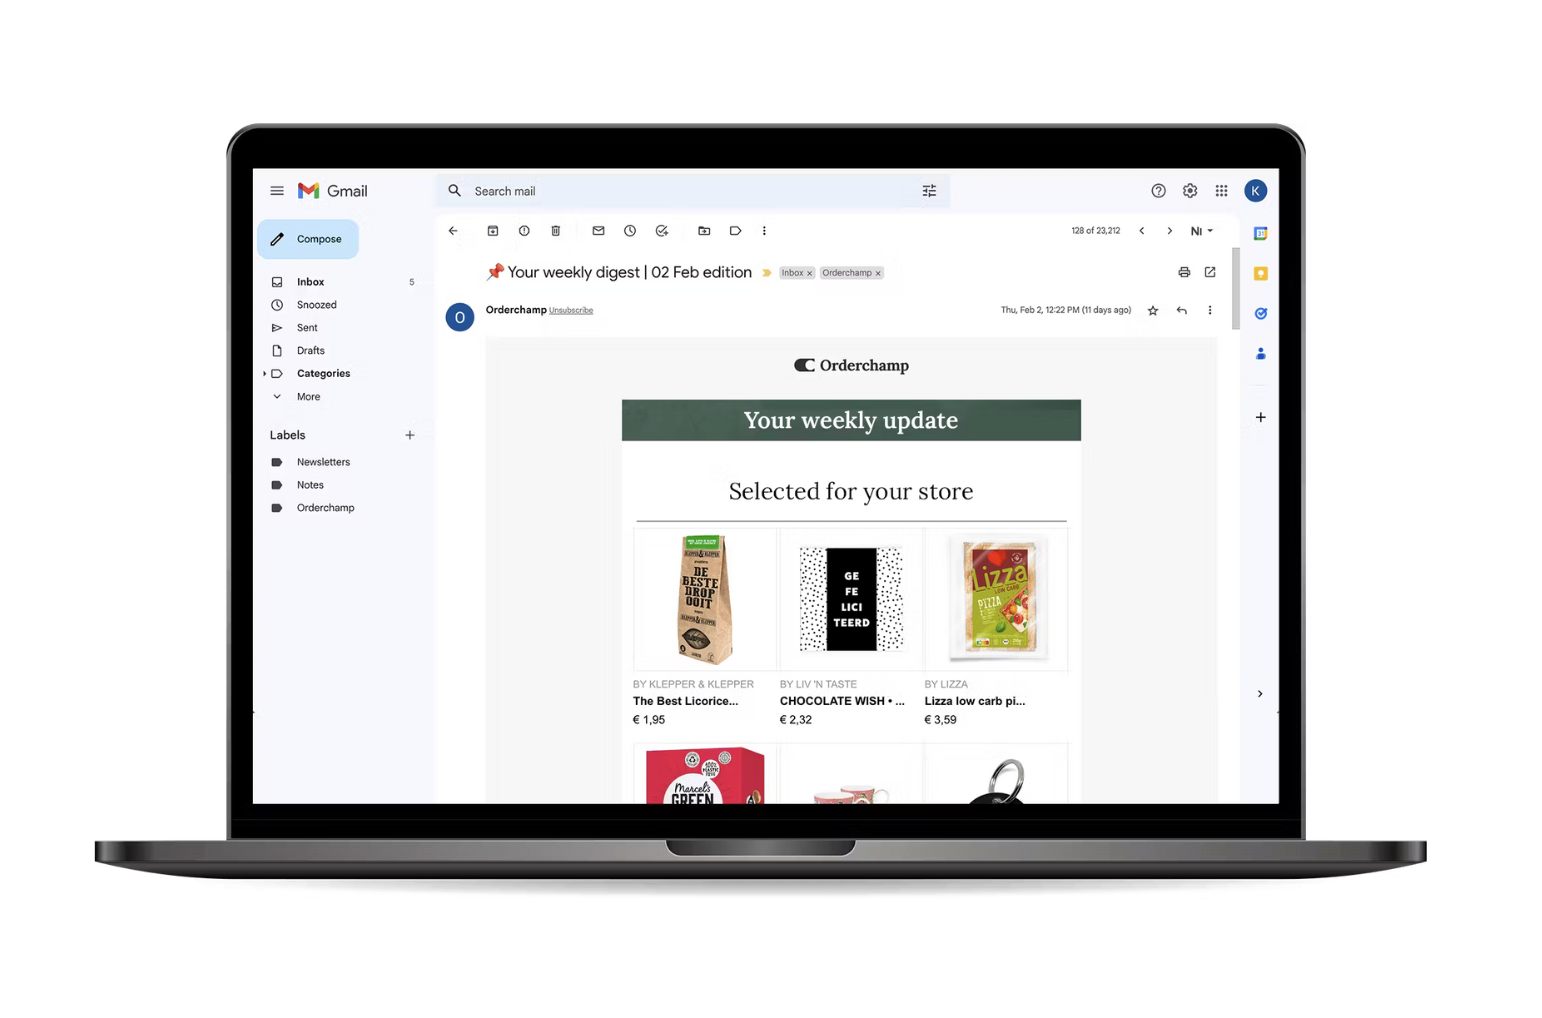Mark the email as unread

[598, 231]
